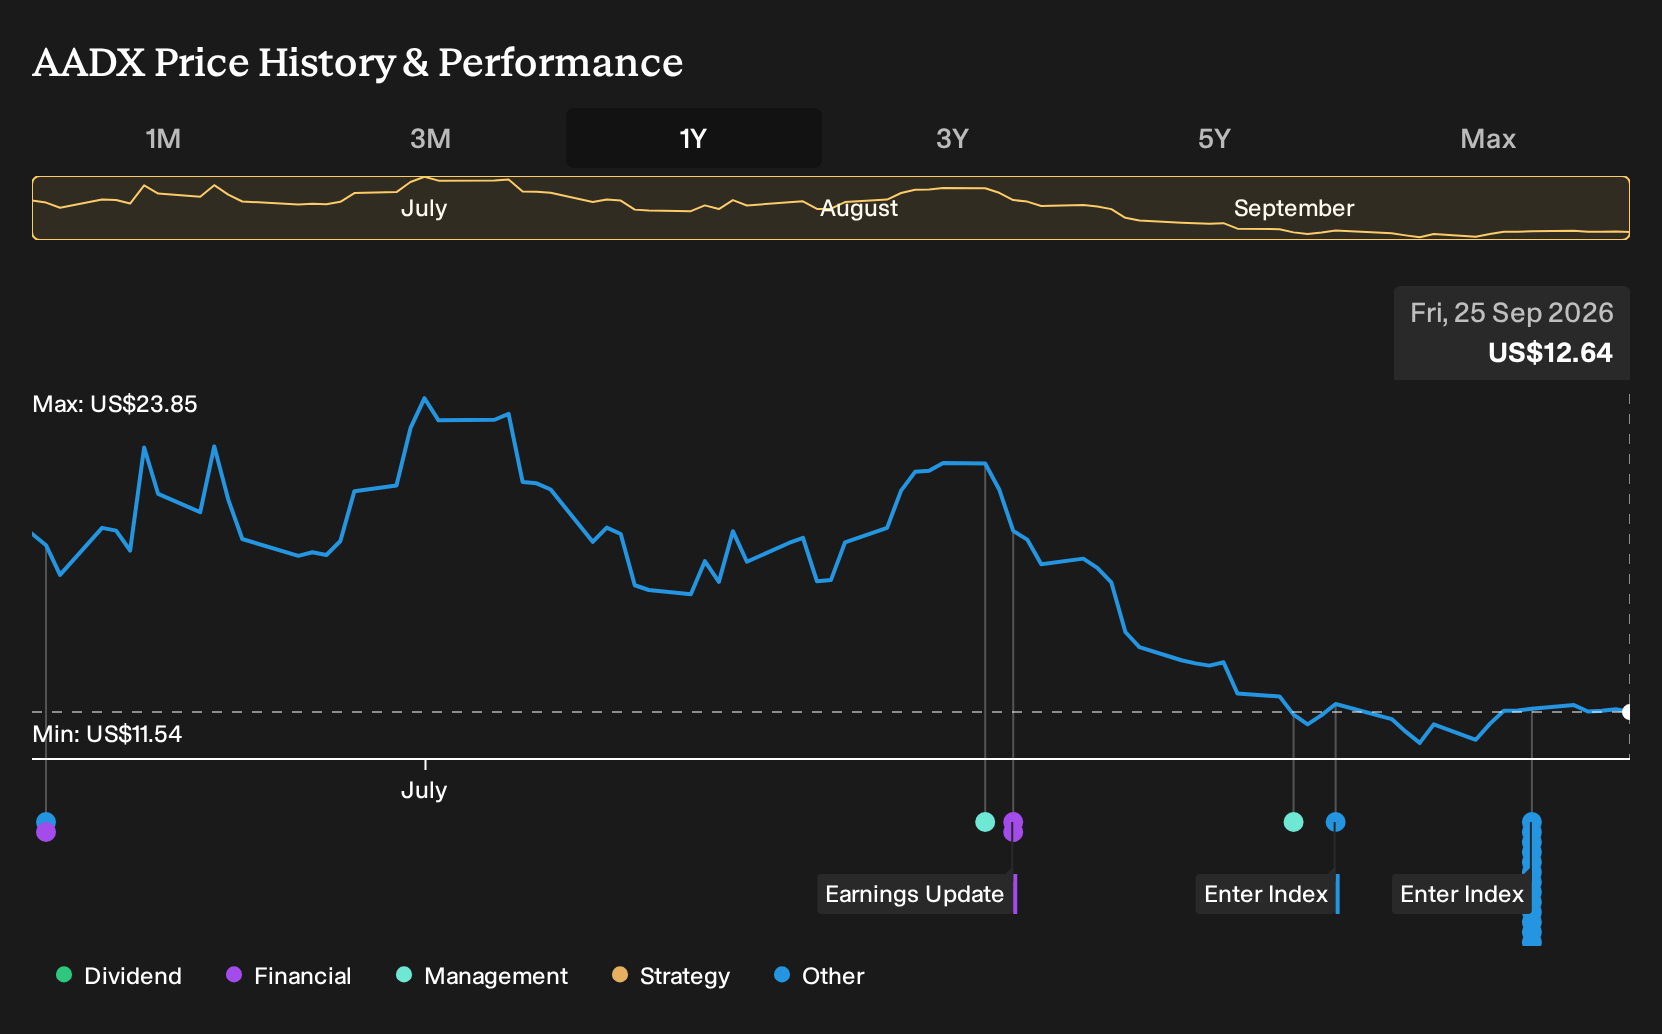Image resolution: width=1662 pixels, height=1034 pixels.
Task: Show the Max time range
Action: [1487, 138]
